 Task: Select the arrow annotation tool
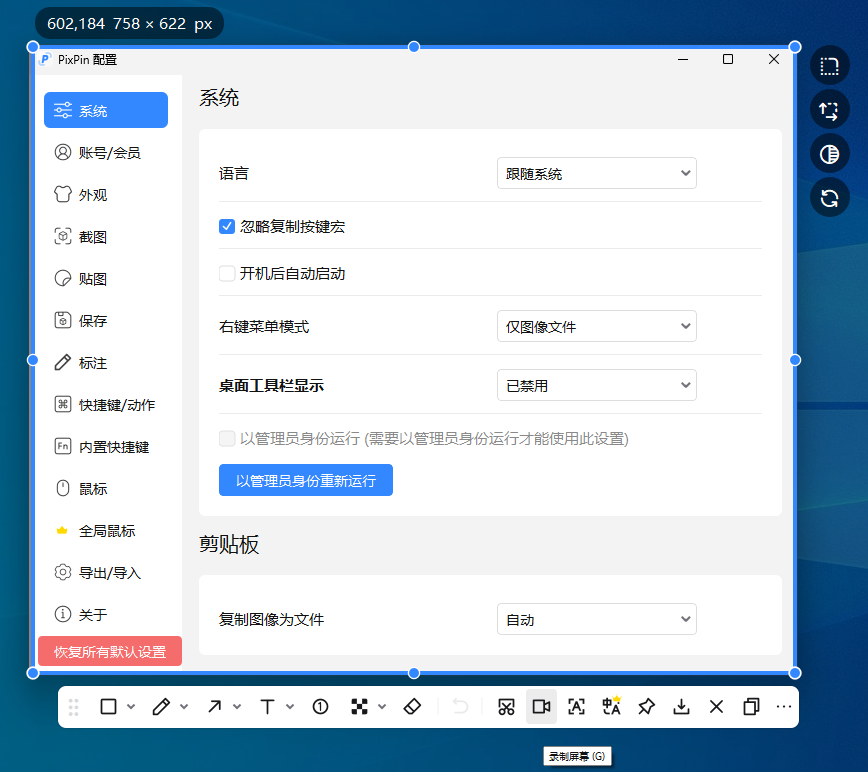pyautogui.click(x=214, y=707)
